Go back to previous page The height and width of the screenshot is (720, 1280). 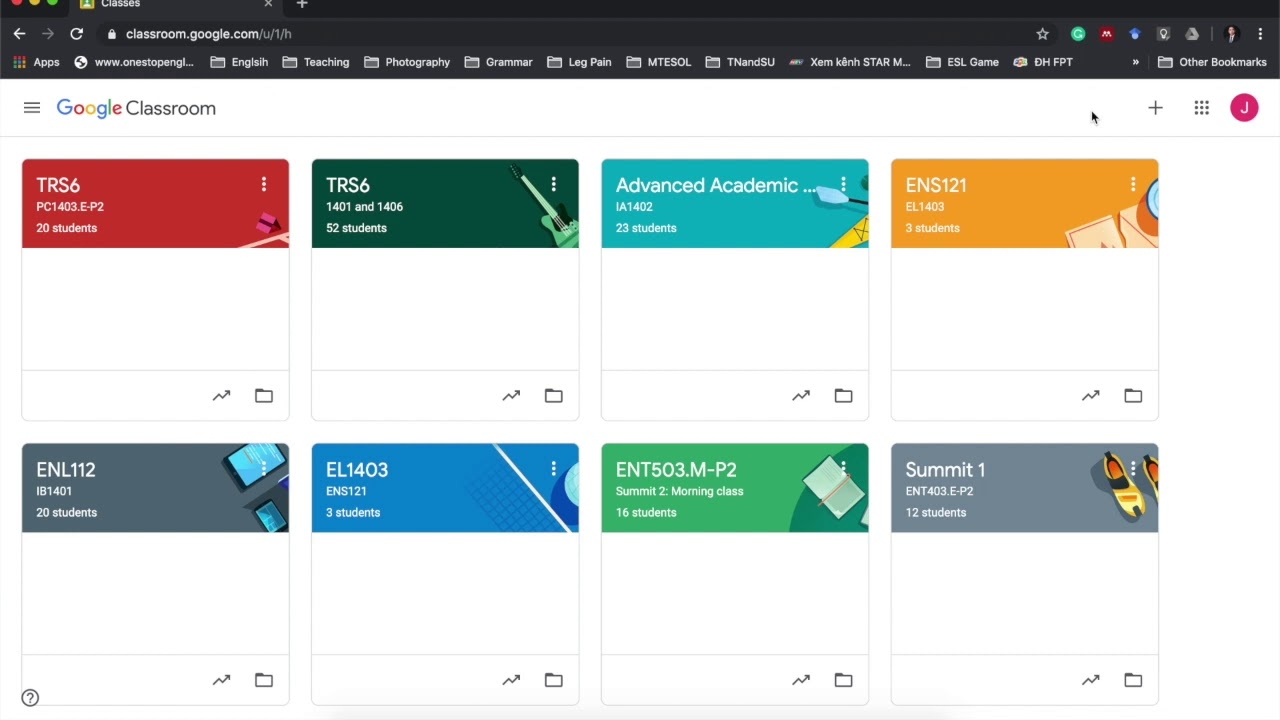point(19,34)
